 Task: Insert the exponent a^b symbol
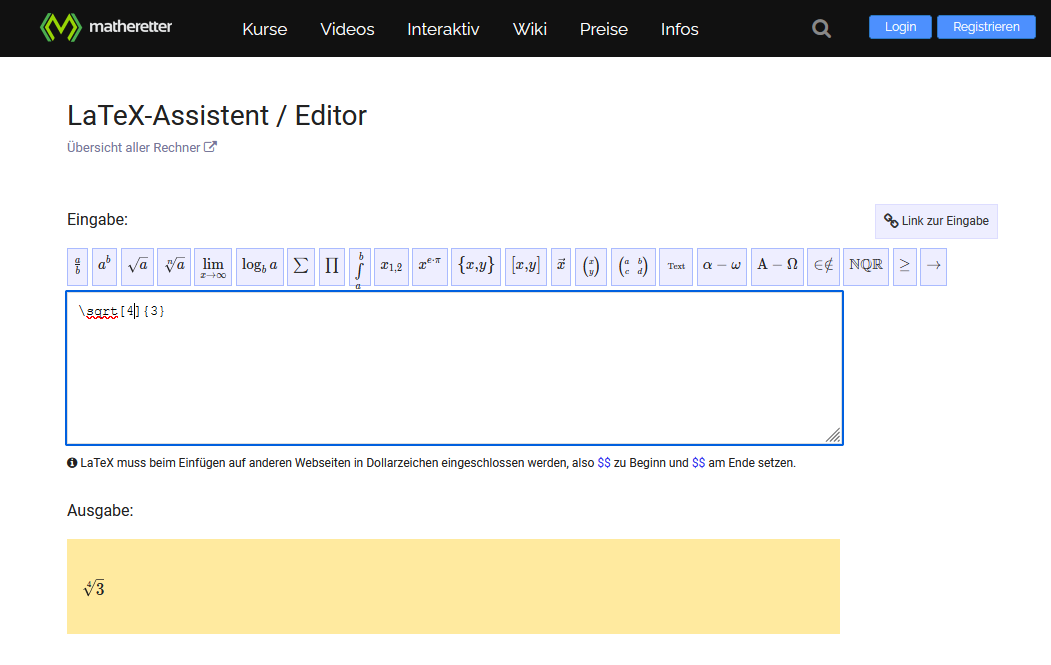[104, 266]
